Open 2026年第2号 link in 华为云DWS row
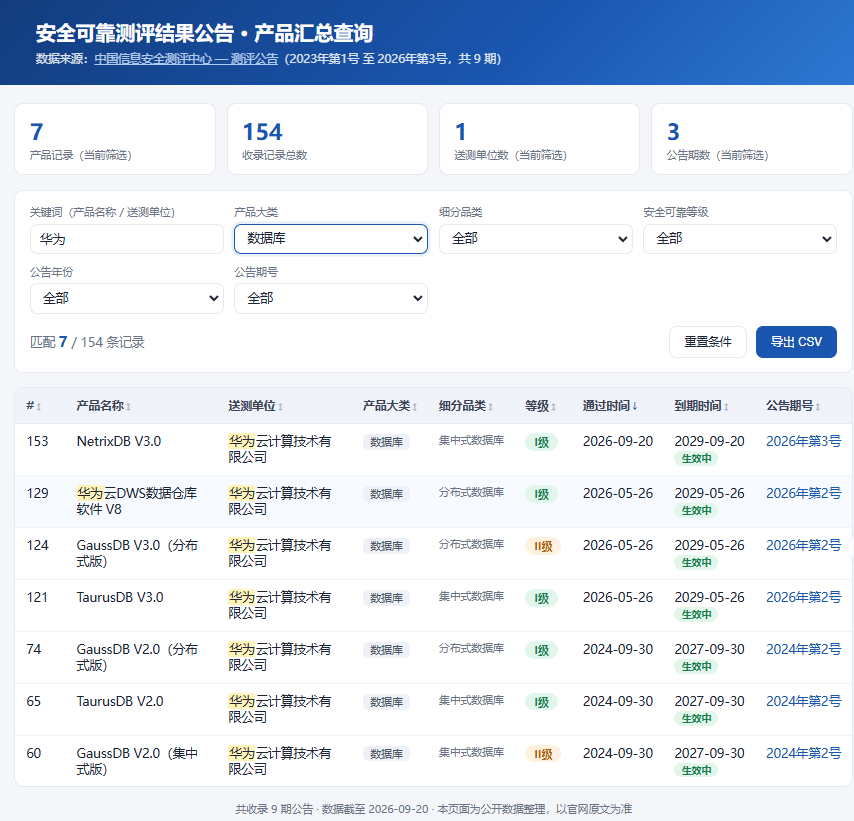 pos(803,493)
